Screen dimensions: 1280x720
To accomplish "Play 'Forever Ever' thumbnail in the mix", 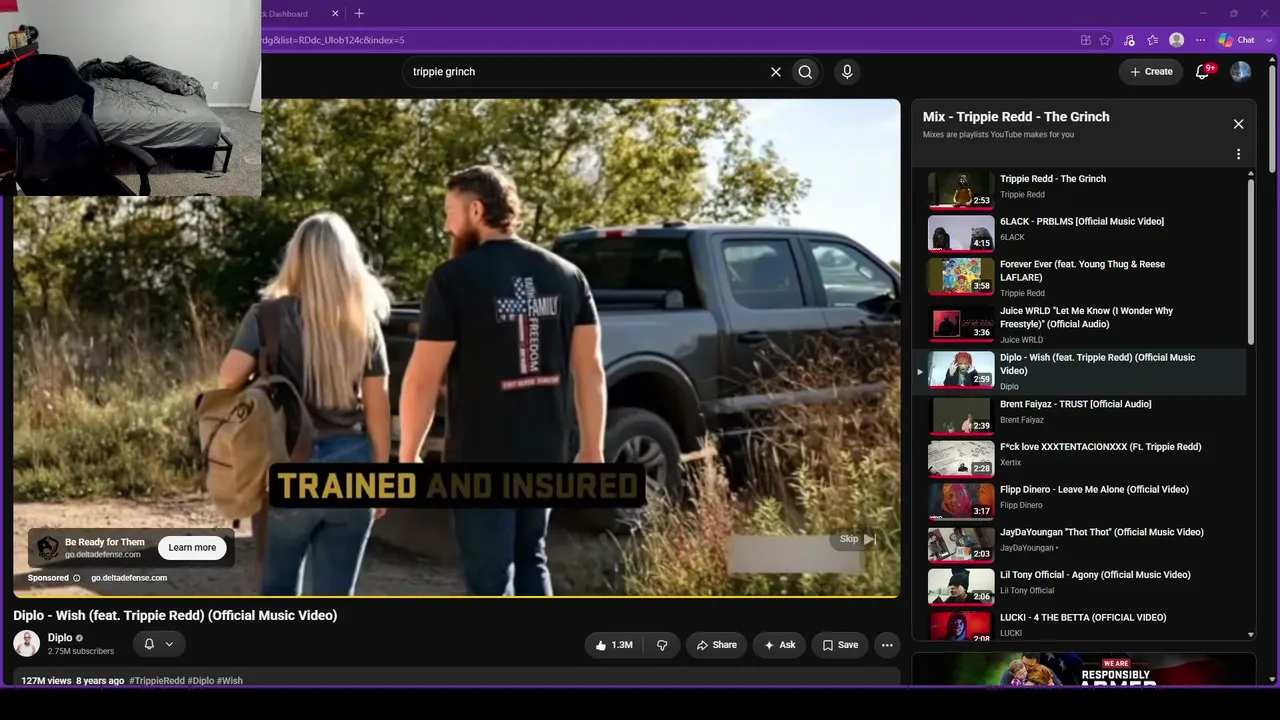I will pyautogui.click(x=961, y=277).
